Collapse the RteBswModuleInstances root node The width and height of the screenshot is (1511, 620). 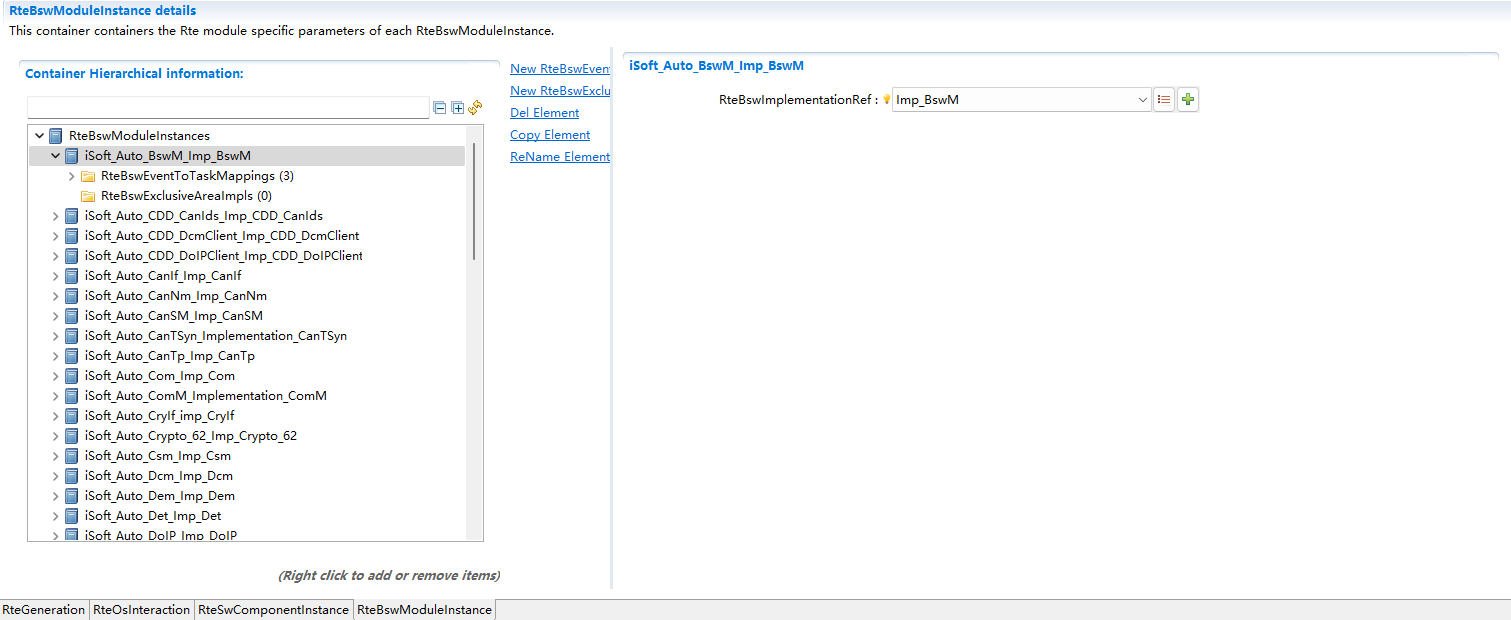pos(40,136)
